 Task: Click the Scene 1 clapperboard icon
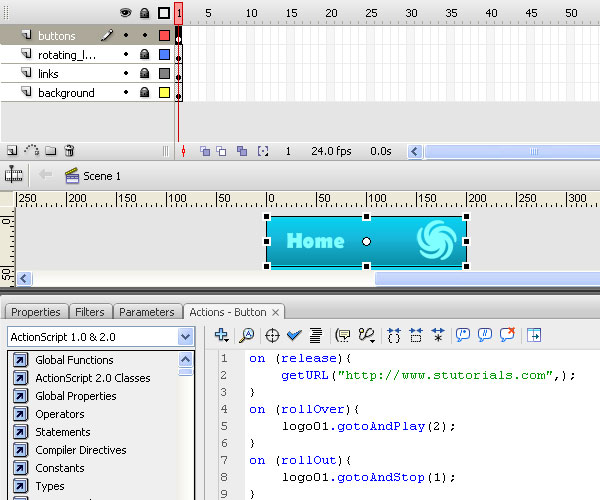[72, 175]
